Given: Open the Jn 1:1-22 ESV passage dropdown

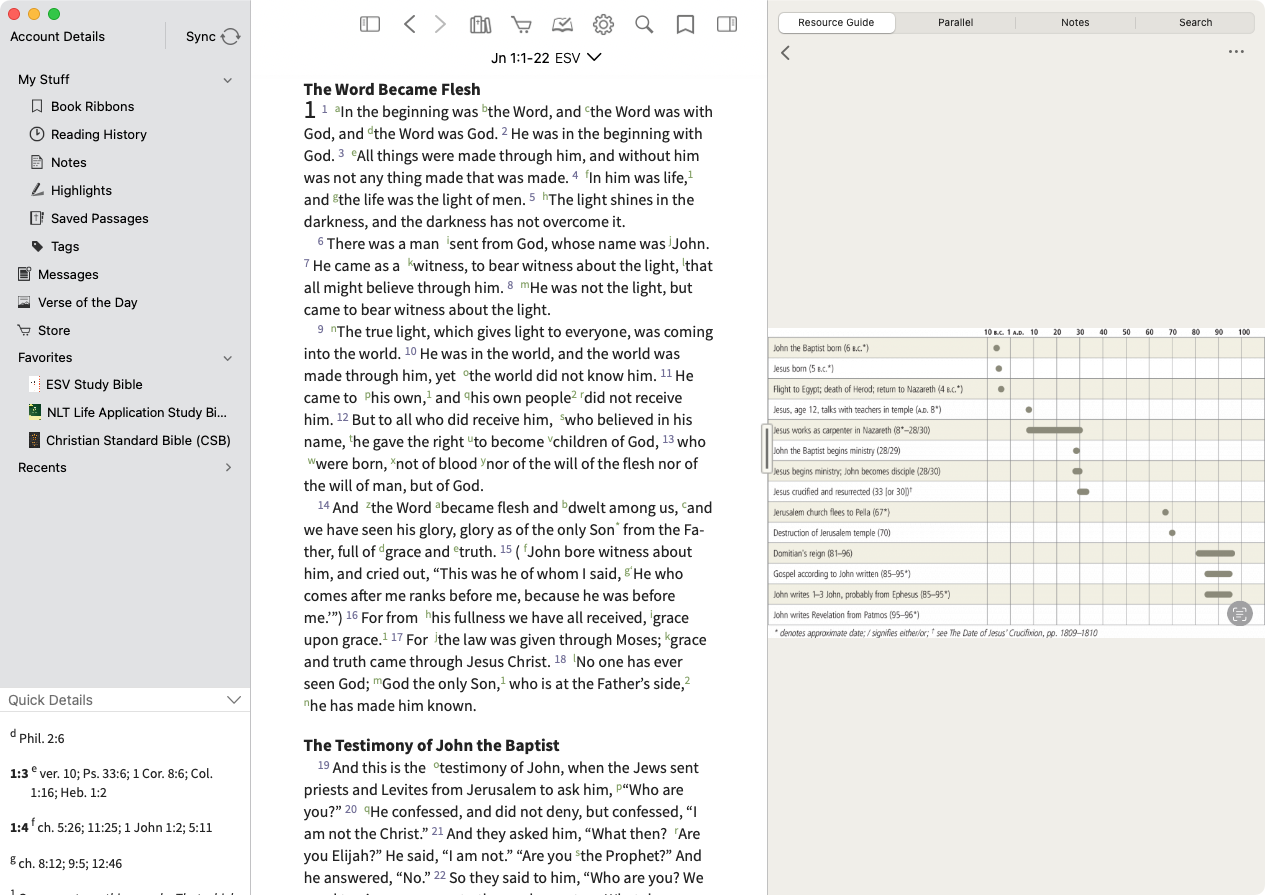Looking at the screenshot, I should 546,58.
